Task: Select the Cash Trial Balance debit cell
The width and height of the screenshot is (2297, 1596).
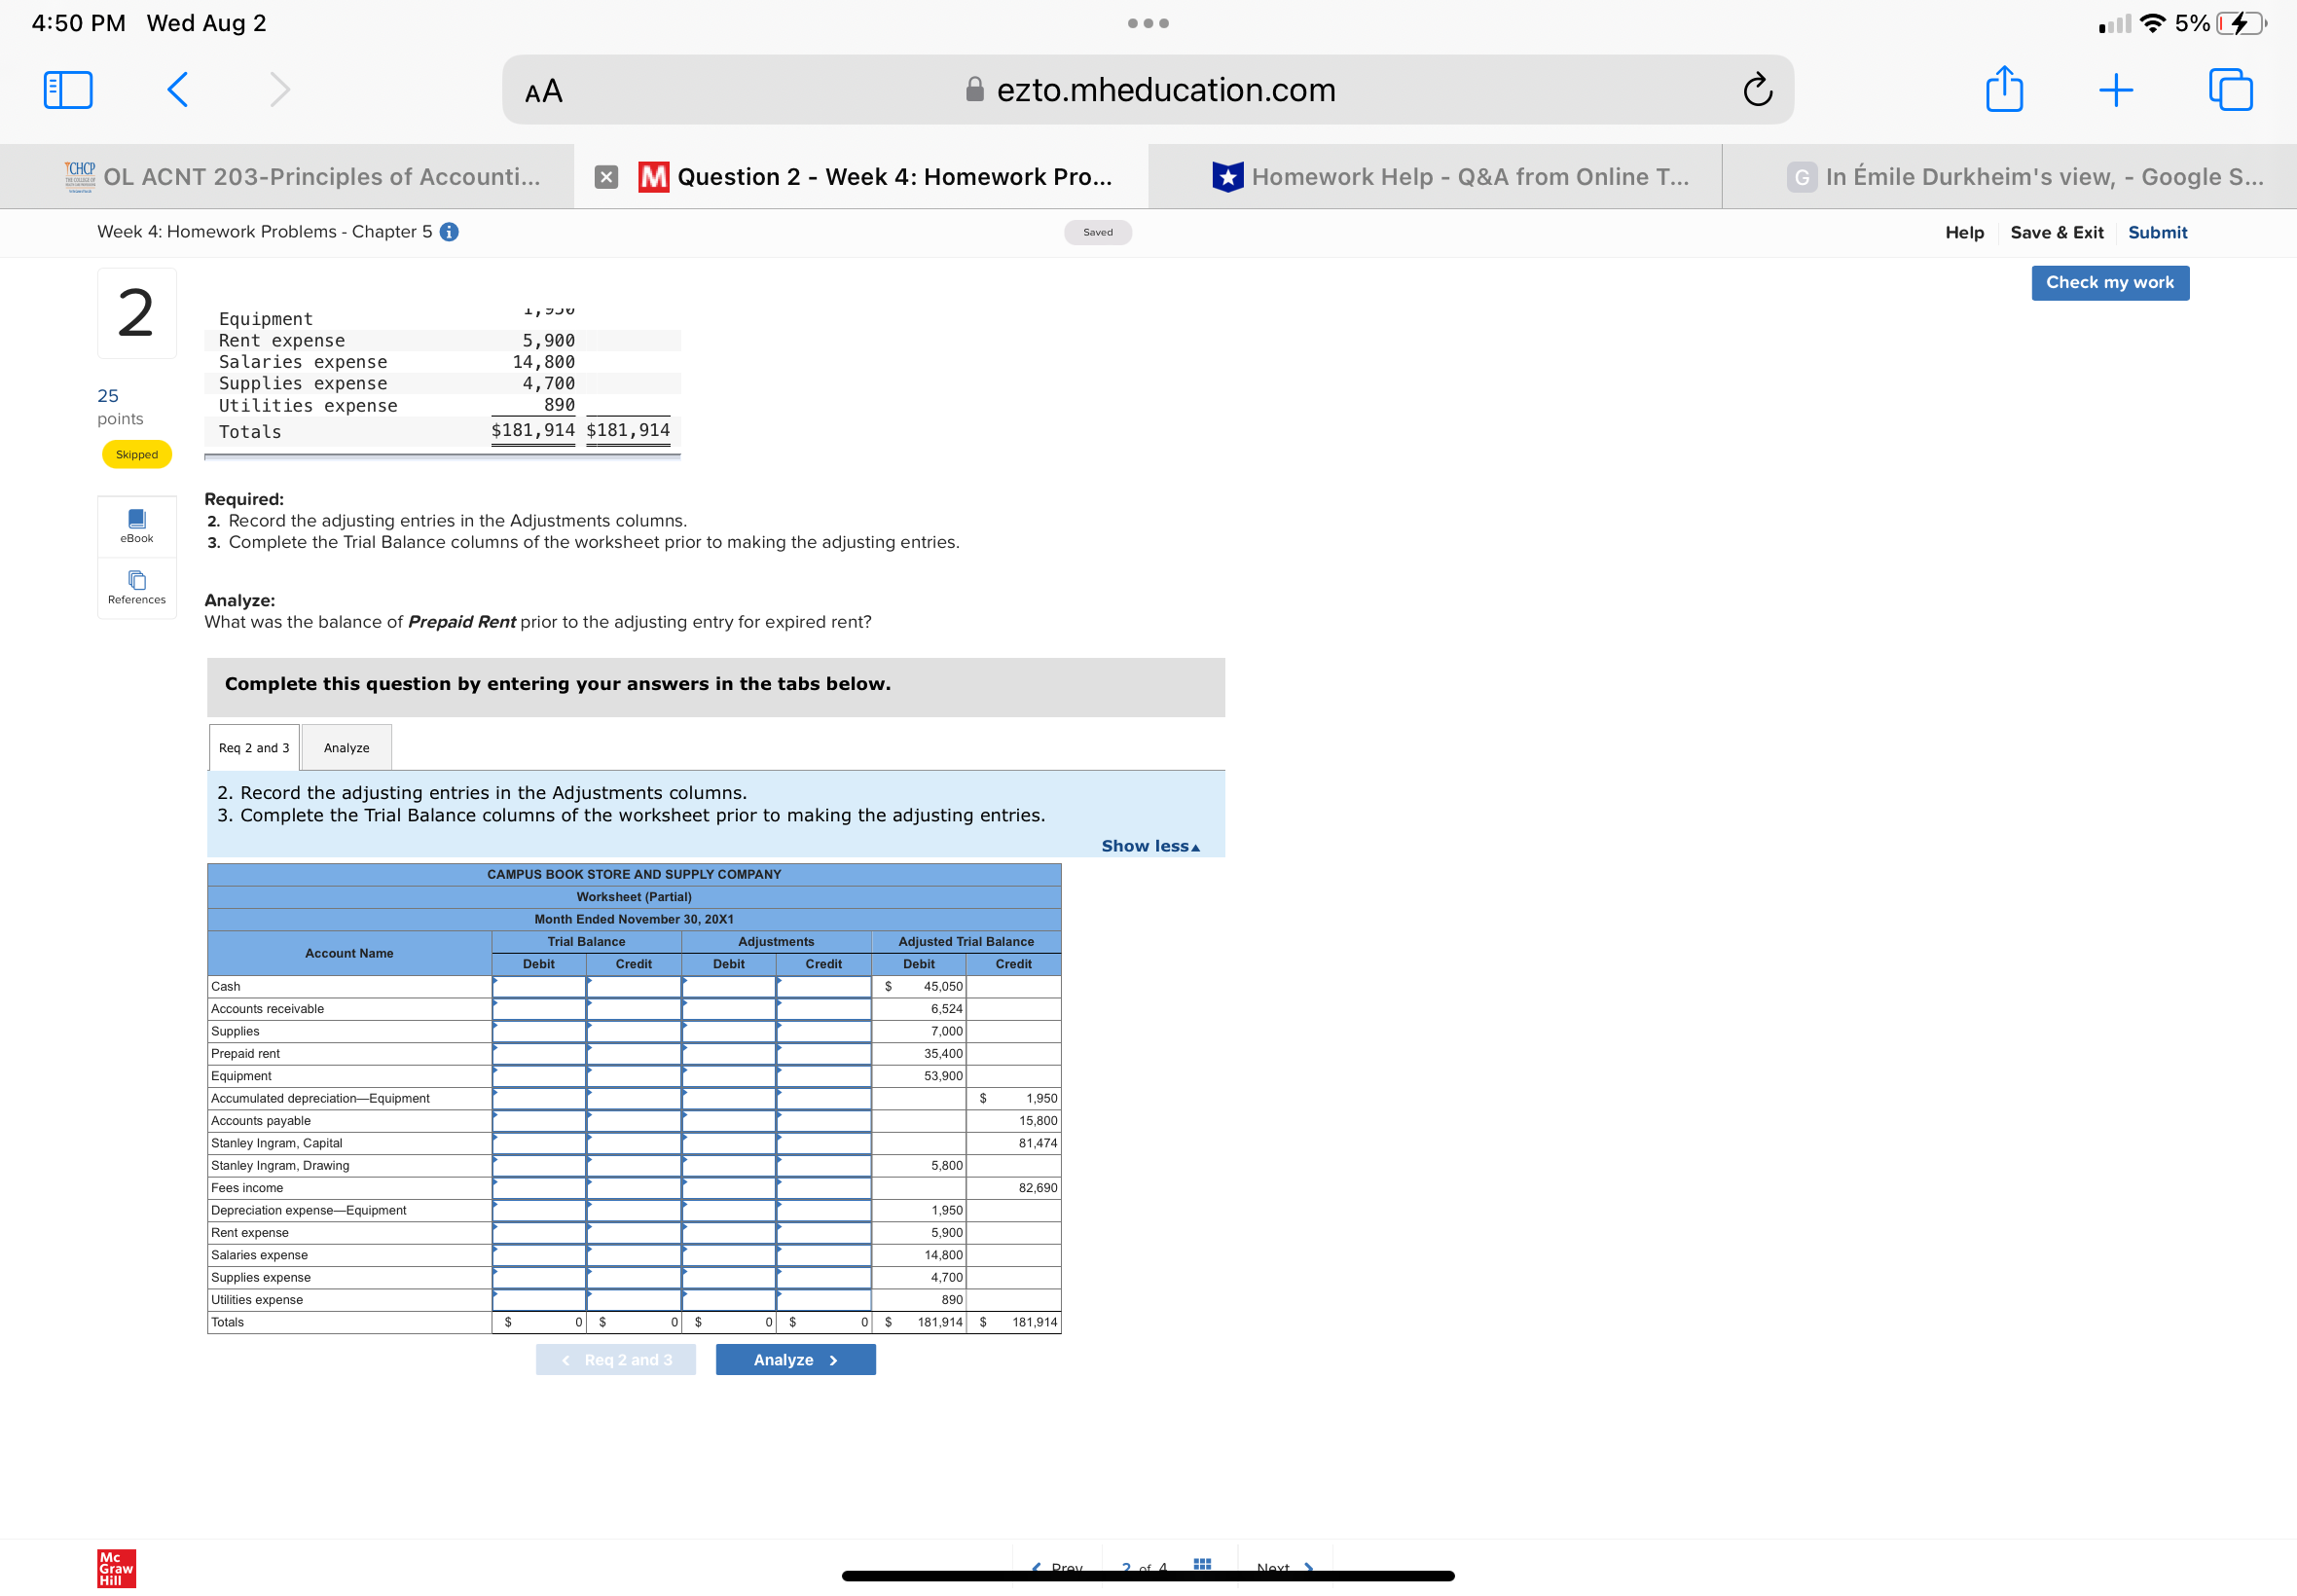Action: point(539,986)
